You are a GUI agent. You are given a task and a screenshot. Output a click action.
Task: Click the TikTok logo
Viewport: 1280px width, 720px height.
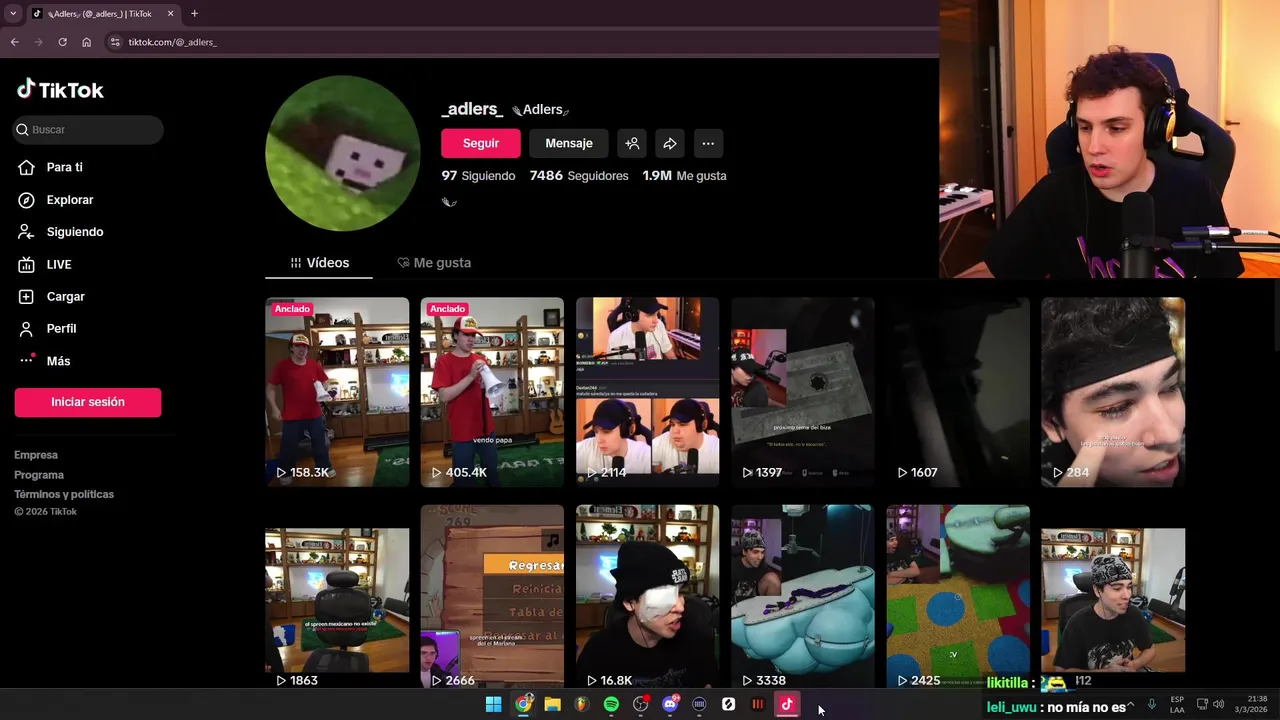(60, 90)
